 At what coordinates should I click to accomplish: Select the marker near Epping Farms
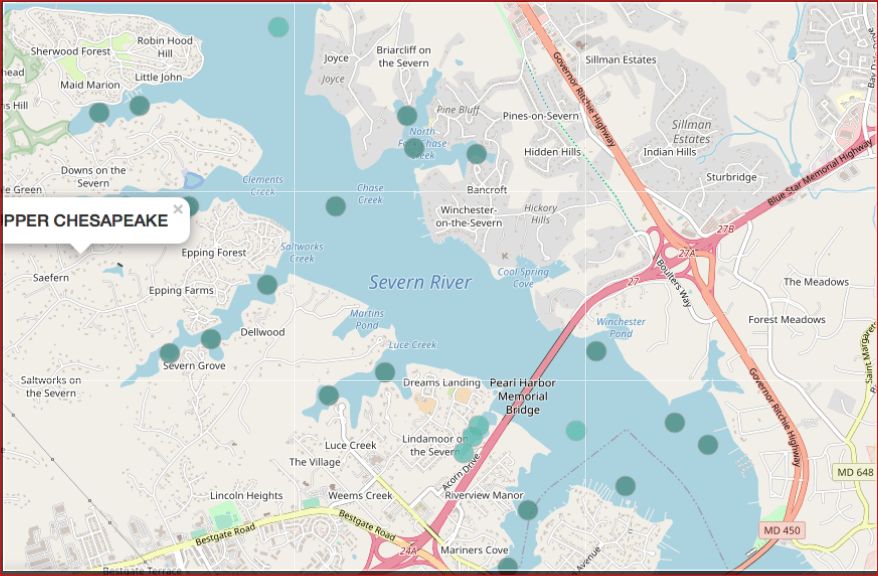point(210,338)
